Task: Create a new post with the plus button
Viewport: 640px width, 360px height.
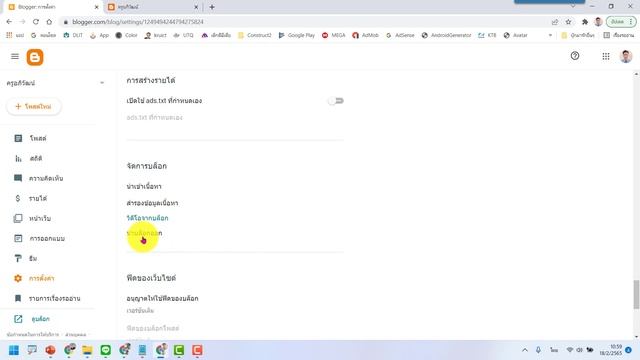Action: 34,106
